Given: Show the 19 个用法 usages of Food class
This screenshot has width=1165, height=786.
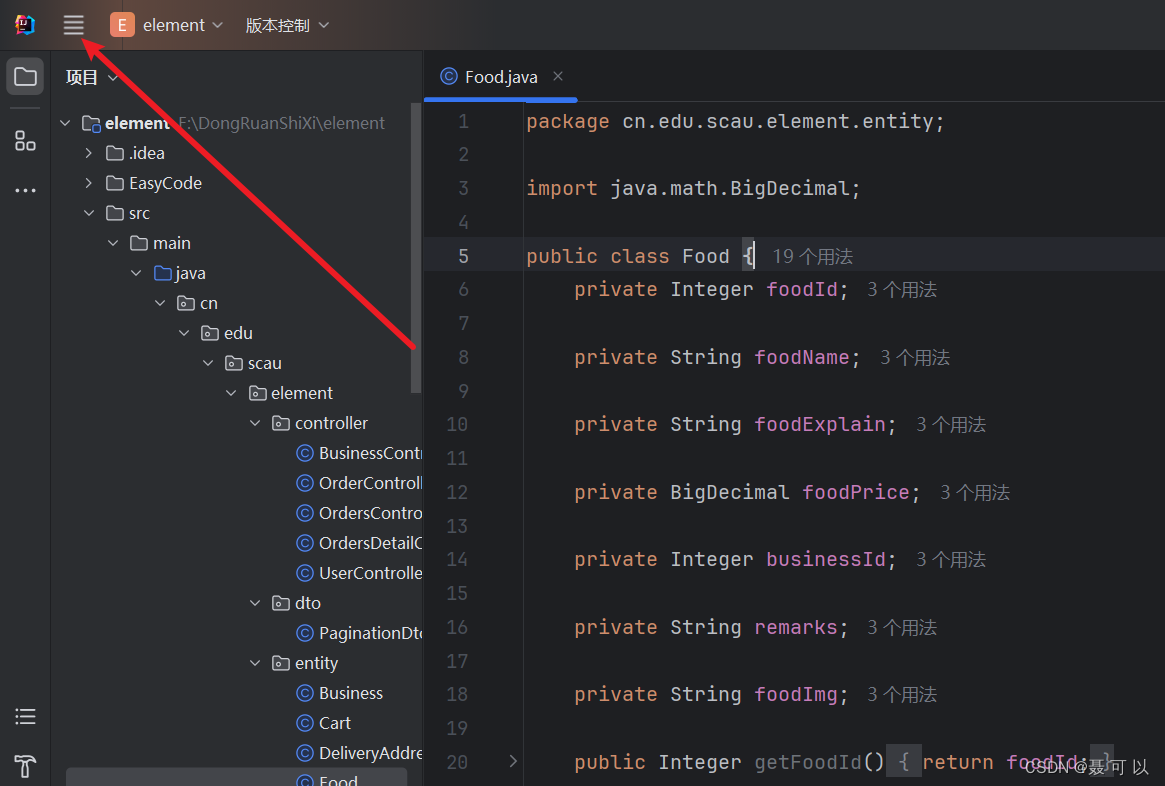Looking at the screenshot, I should point(812,256).
